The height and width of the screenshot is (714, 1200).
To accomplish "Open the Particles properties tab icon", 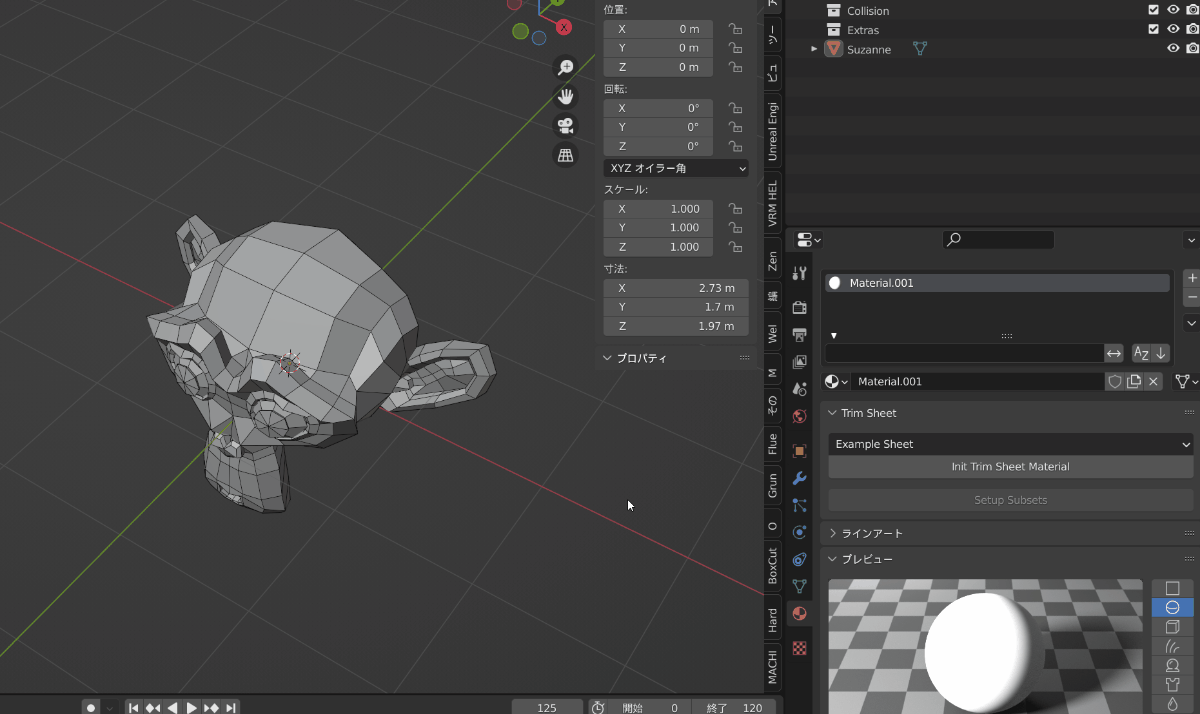I will coord(799,505).
